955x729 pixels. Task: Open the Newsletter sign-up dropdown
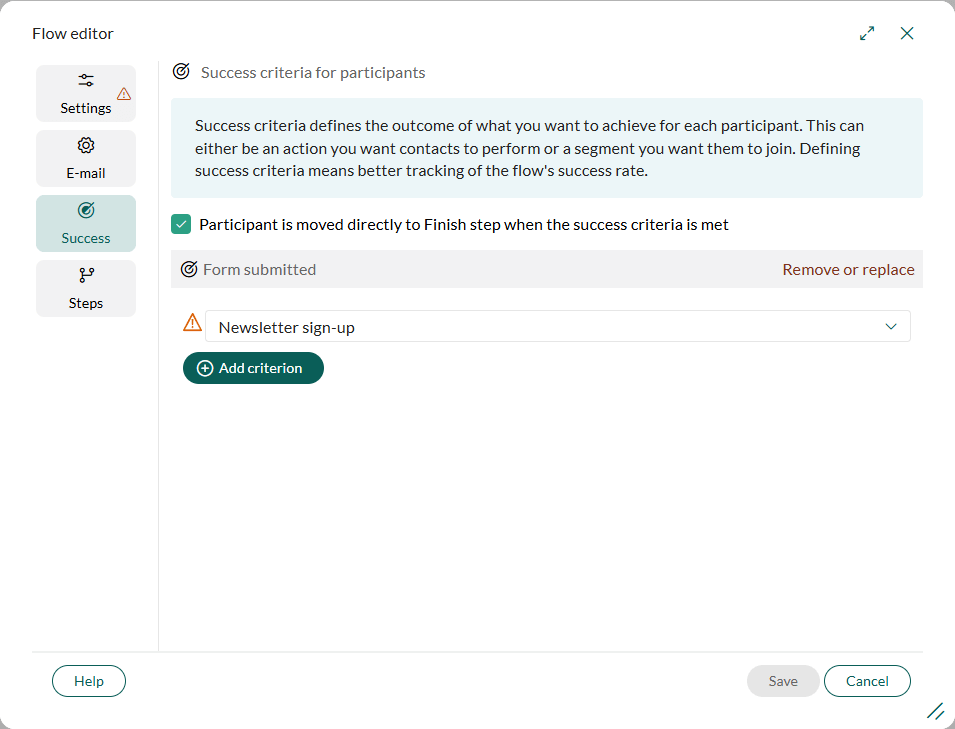click(558, 326)
